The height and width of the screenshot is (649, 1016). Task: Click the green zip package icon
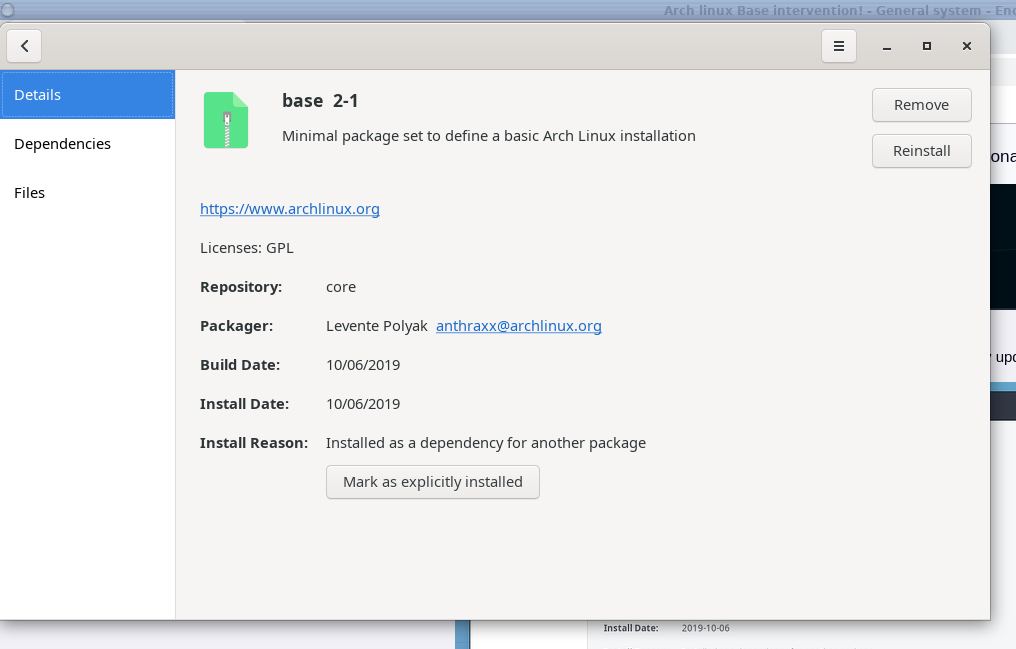point(225,120)
